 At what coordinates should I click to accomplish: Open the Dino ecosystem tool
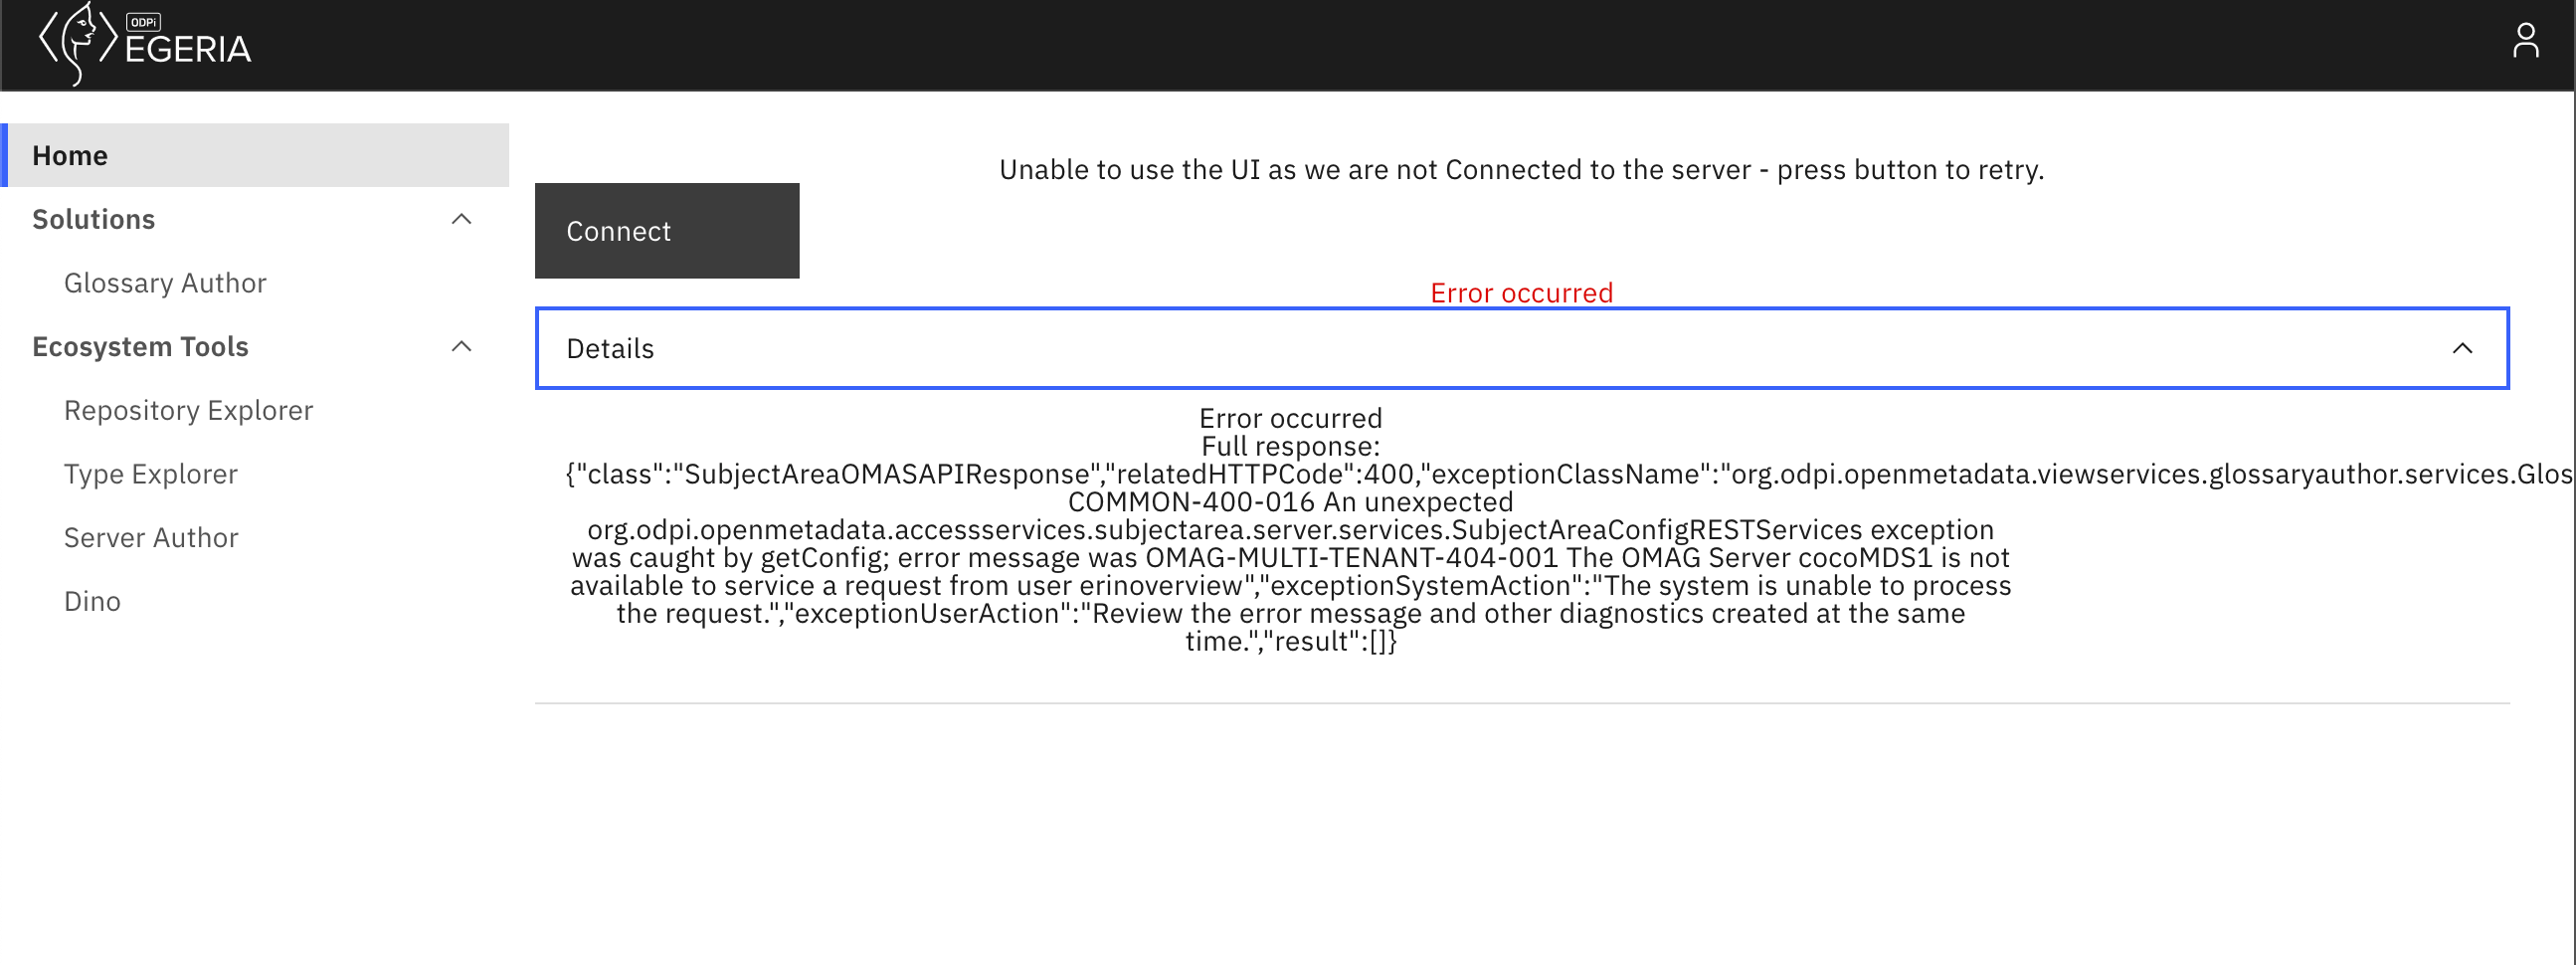[92, 600]
